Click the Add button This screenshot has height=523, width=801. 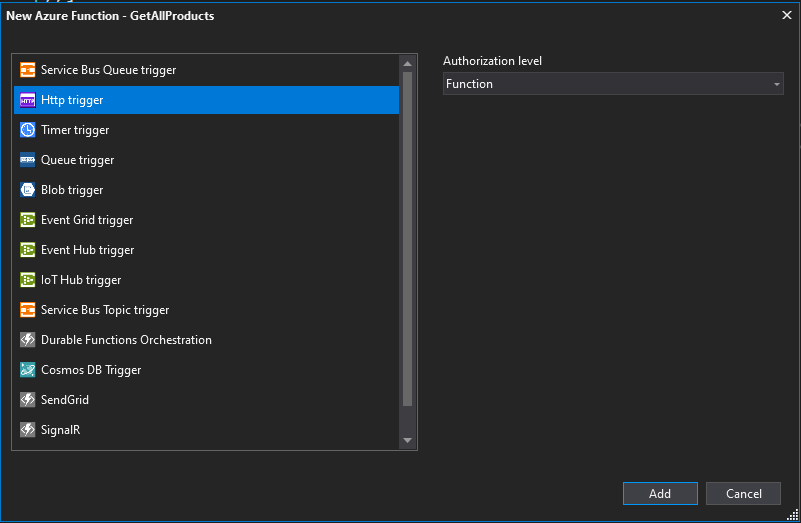click(x=660, y=493)
